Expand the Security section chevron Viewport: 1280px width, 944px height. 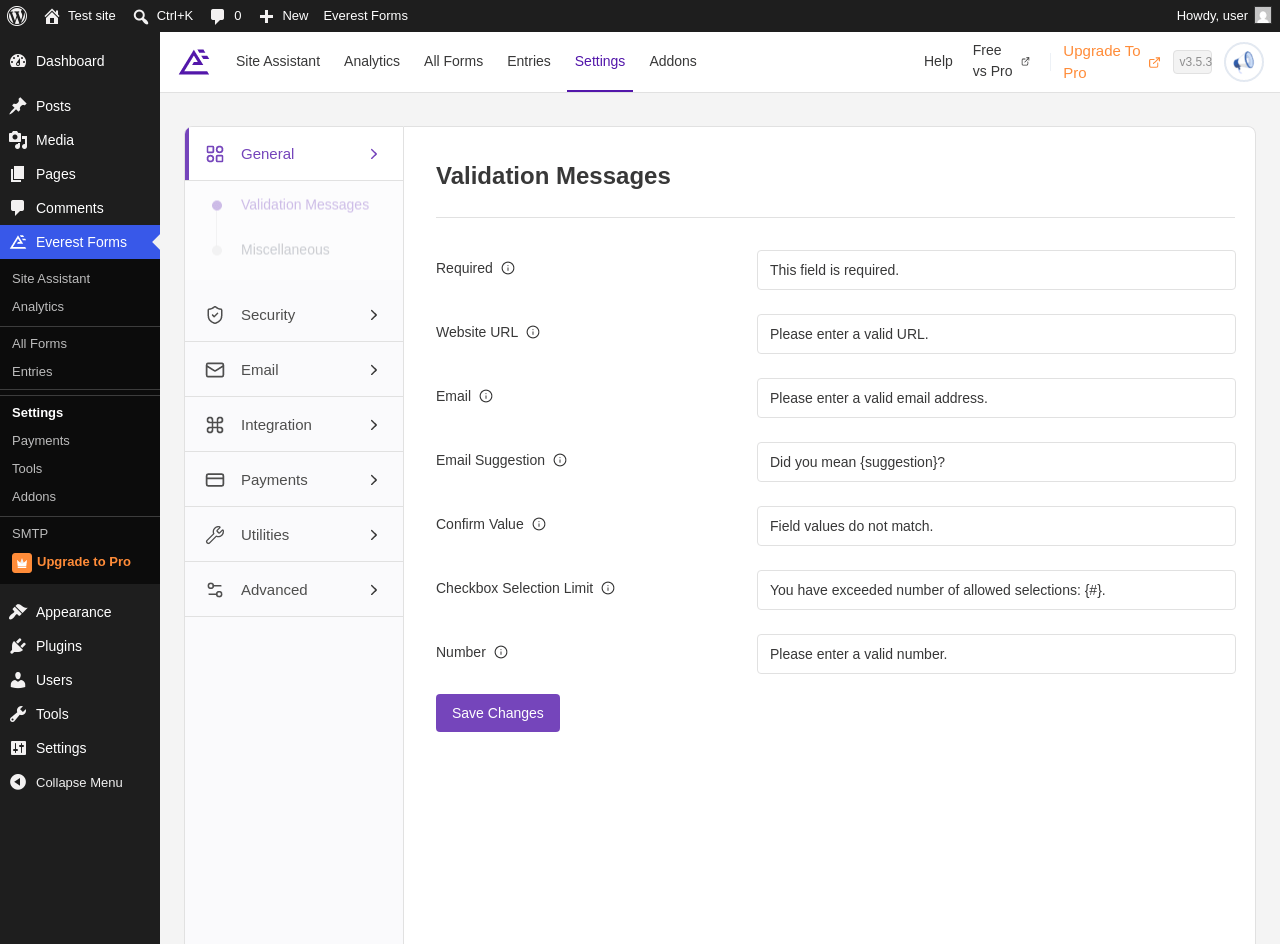click(374, 315)
